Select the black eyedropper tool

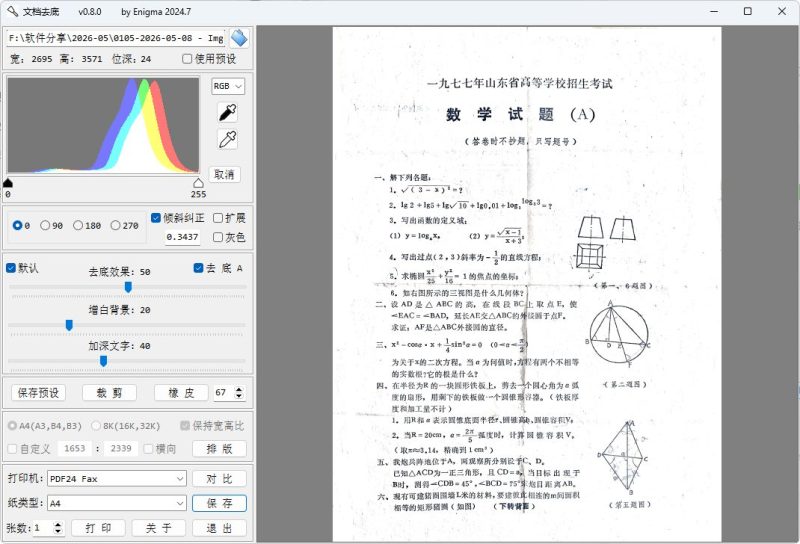click(228, 112)
